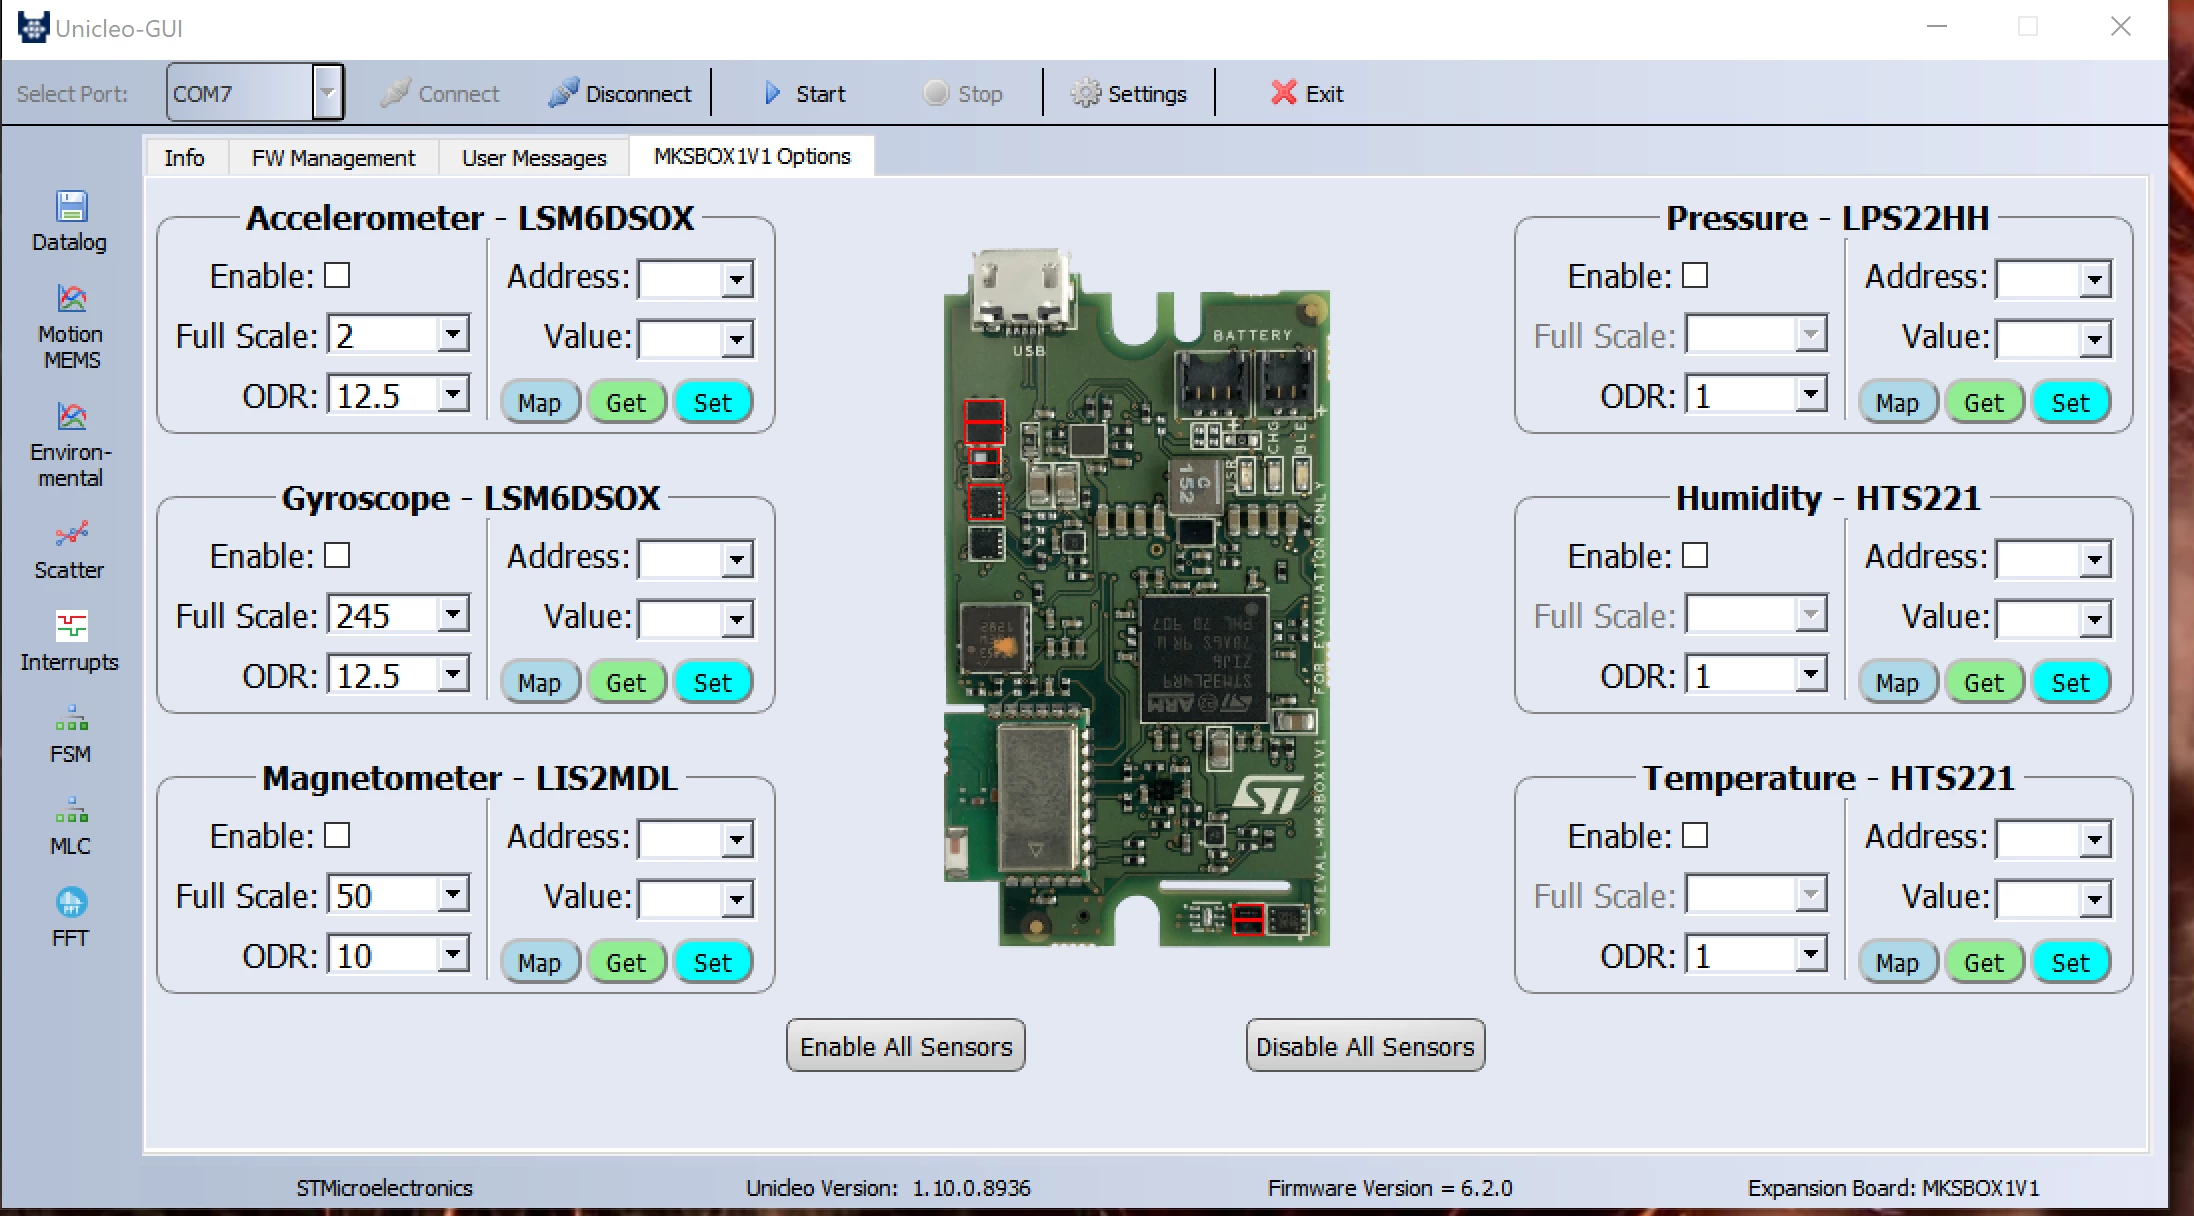The height and width of the screenshot is (1216, 2194).
Task: Open the COM7 port dropdown
Action: click(327, 93)
